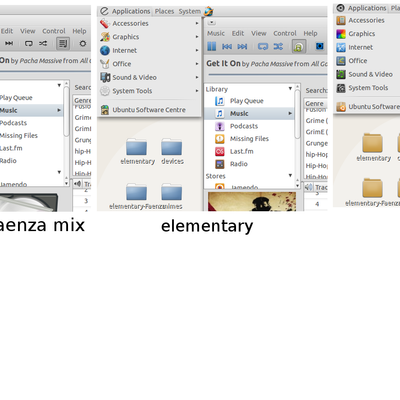The image size is (400, 400).
Task: Click the Accessories icon in the elementary panel menu
Action: (105, 23)
